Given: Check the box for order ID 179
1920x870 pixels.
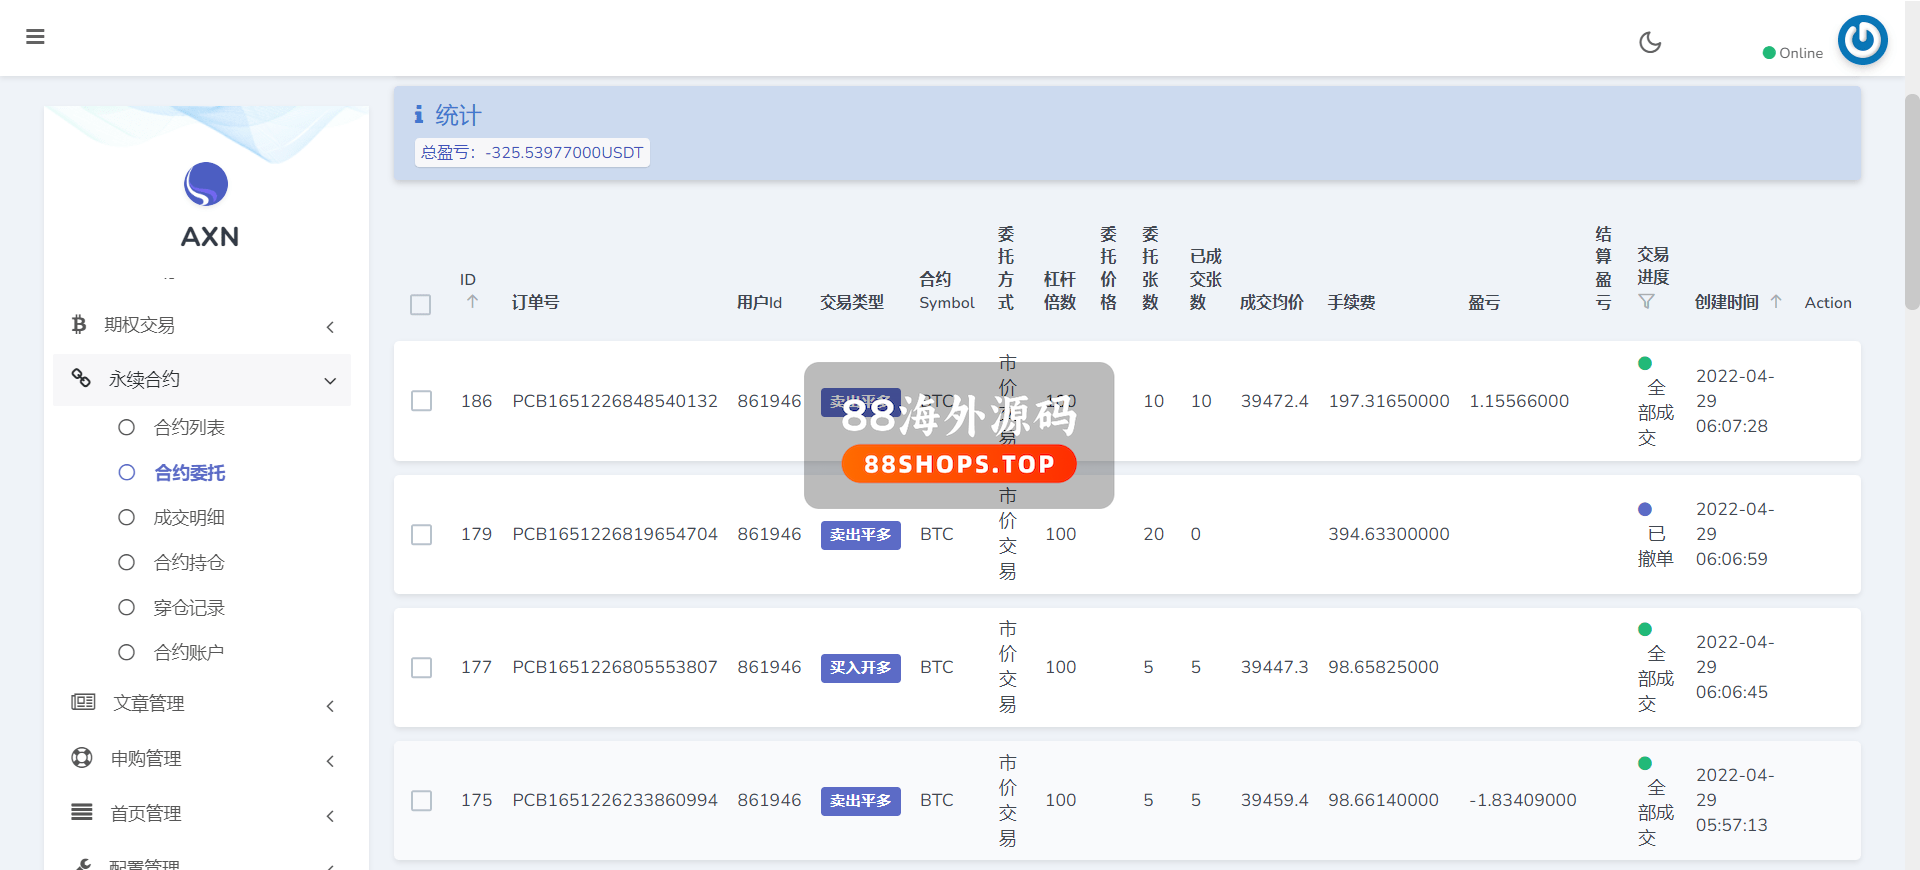Looking at the screenshot, I should (422, 535).
